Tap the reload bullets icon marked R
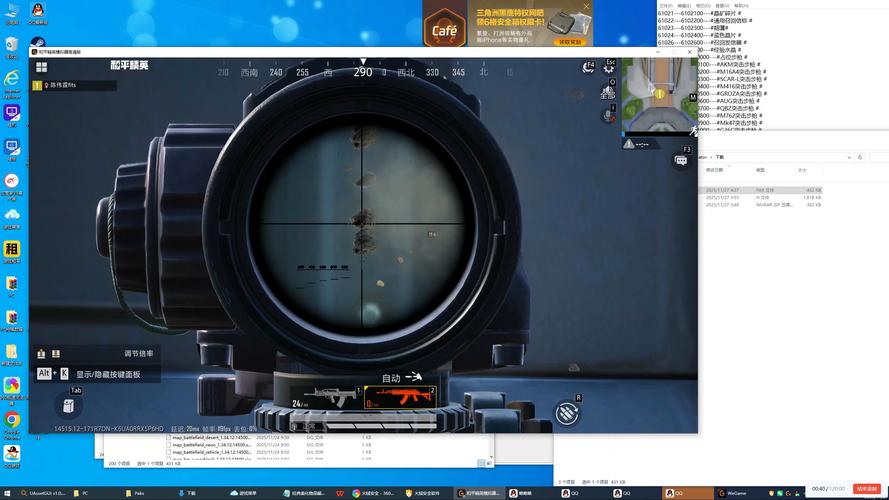 click(x=566, y=414)
